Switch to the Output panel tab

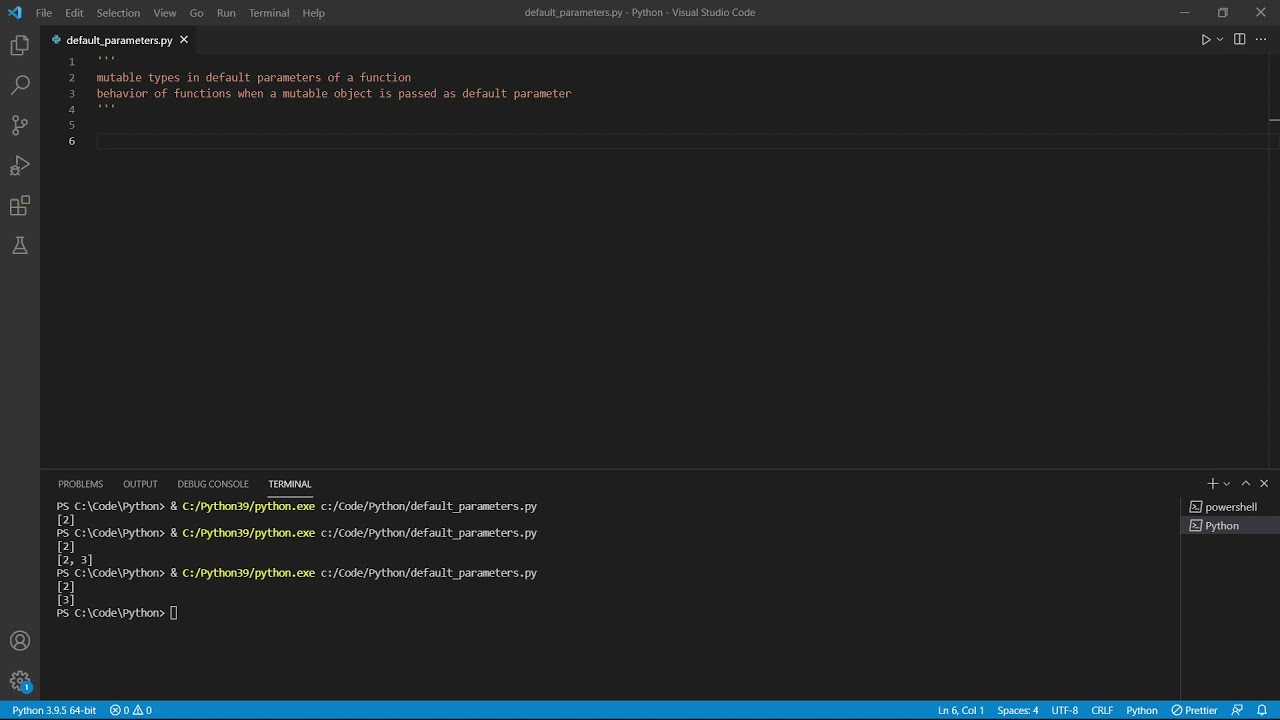(140, 484)
